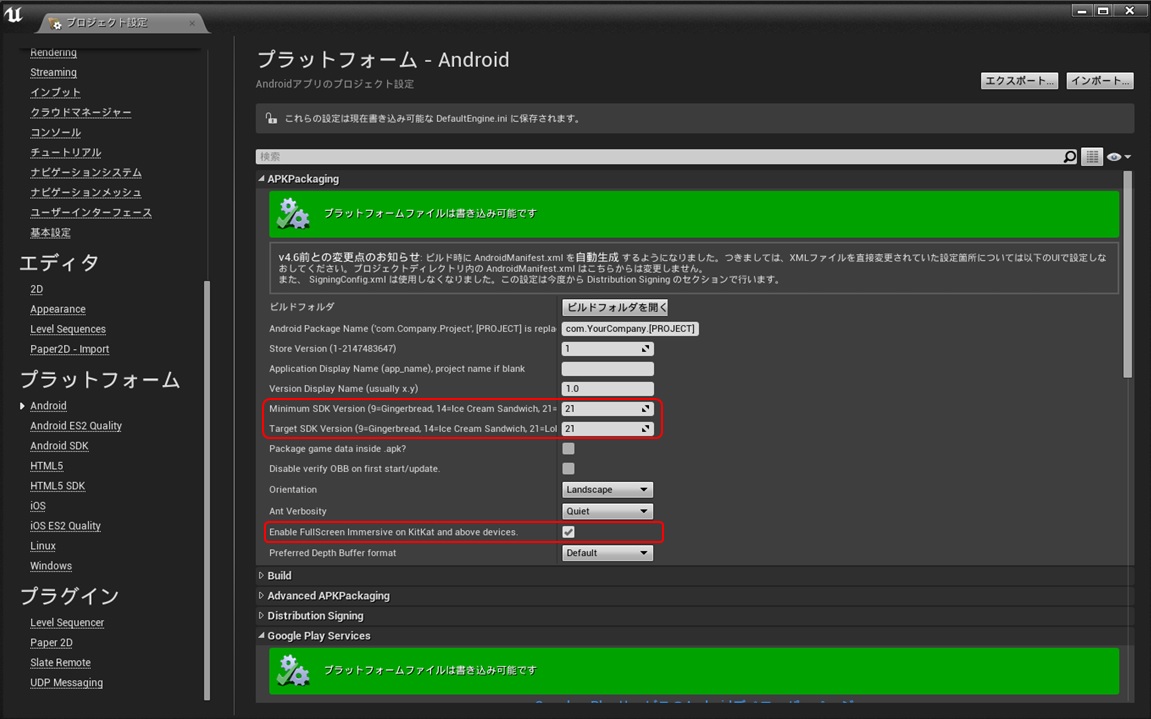Open the クラウドマネージャー settings category

[81, 112]
